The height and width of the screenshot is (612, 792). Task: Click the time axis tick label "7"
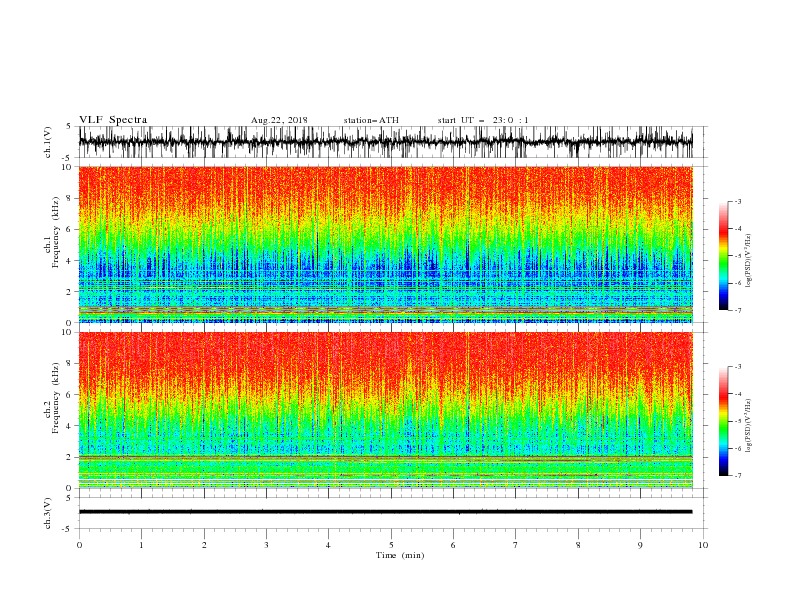click(x=516, y=545)
